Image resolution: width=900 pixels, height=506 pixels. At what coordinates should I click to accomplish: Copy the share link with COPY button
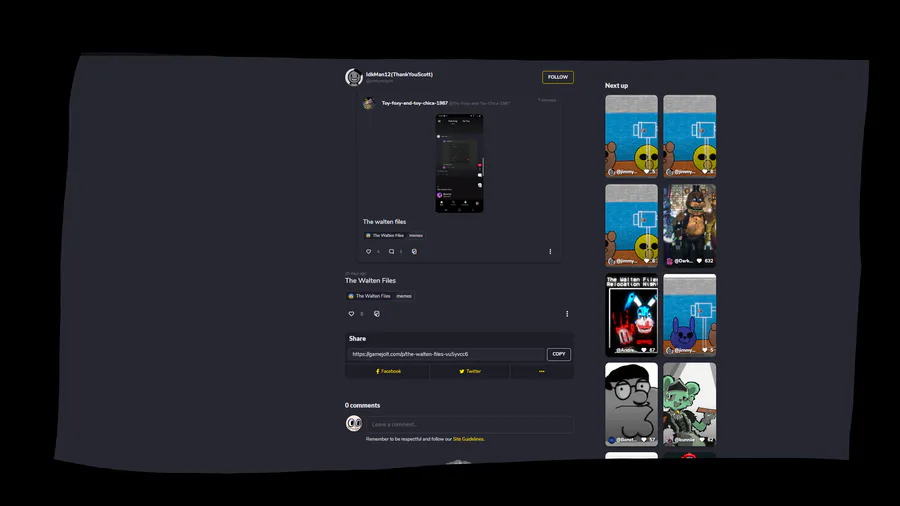[558, 354]
